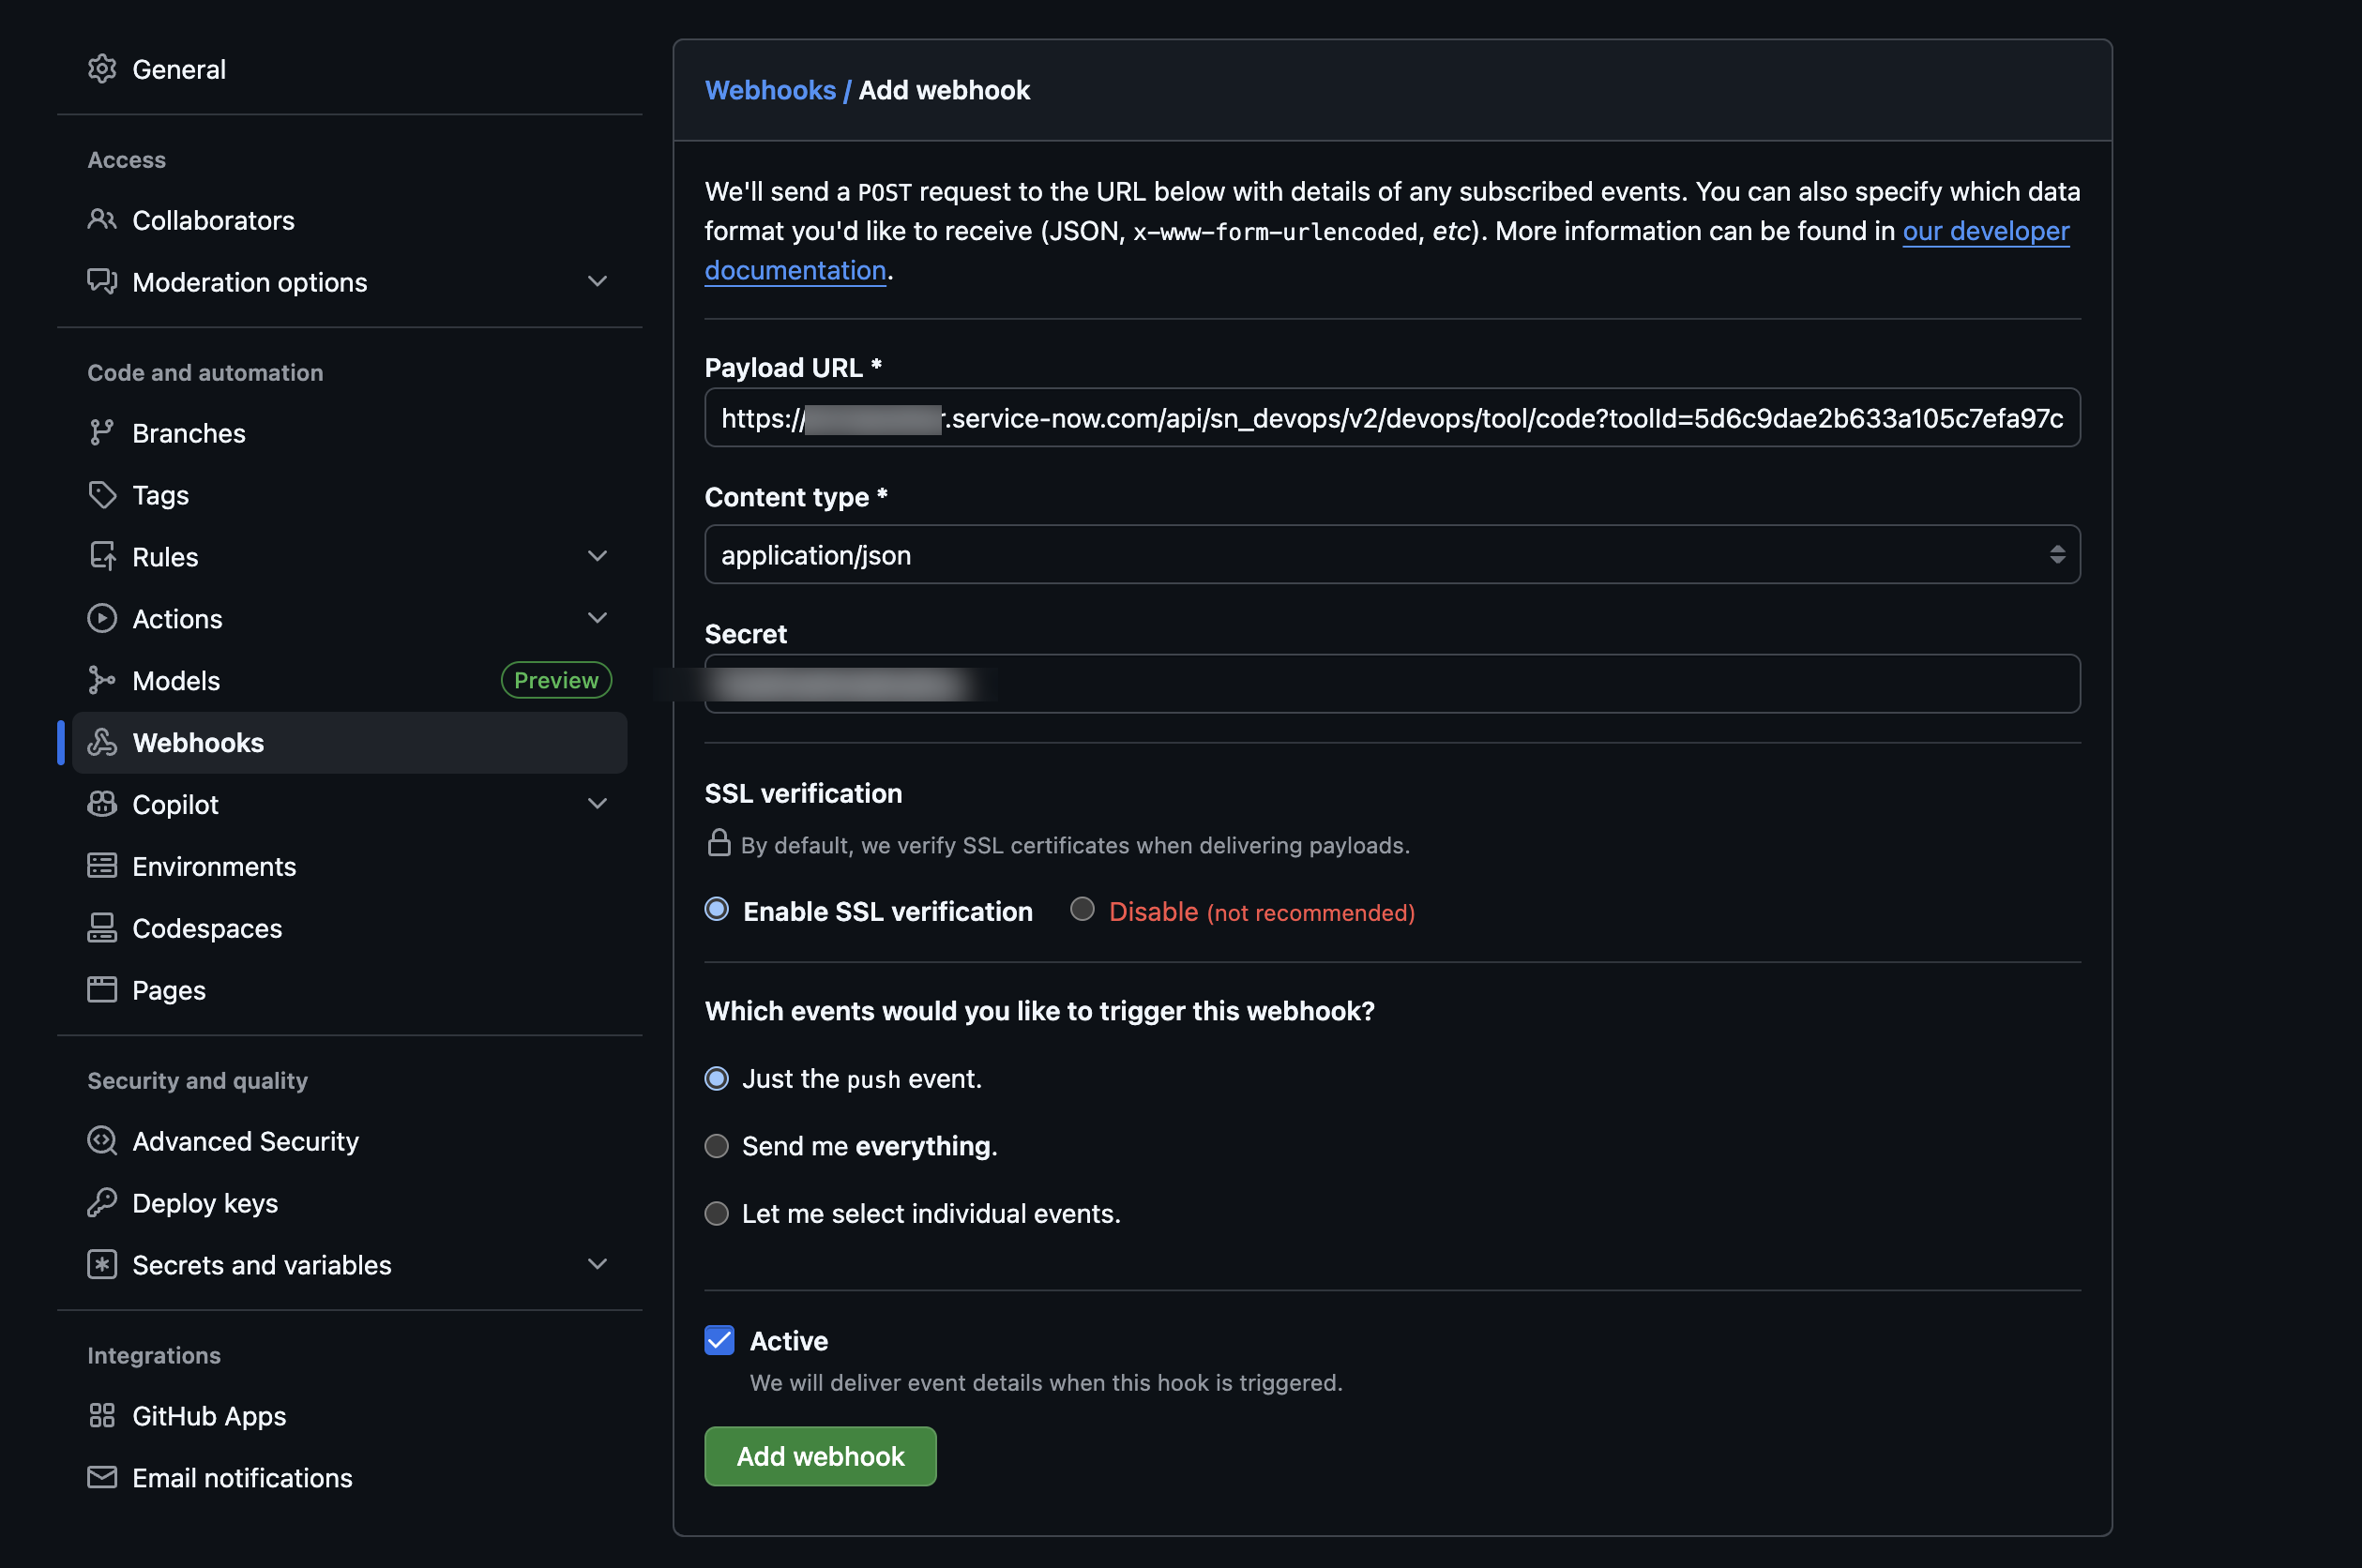Click the General gear icon
The width and height of the screenshot is (2362, 1568).
tap(102, 69)
